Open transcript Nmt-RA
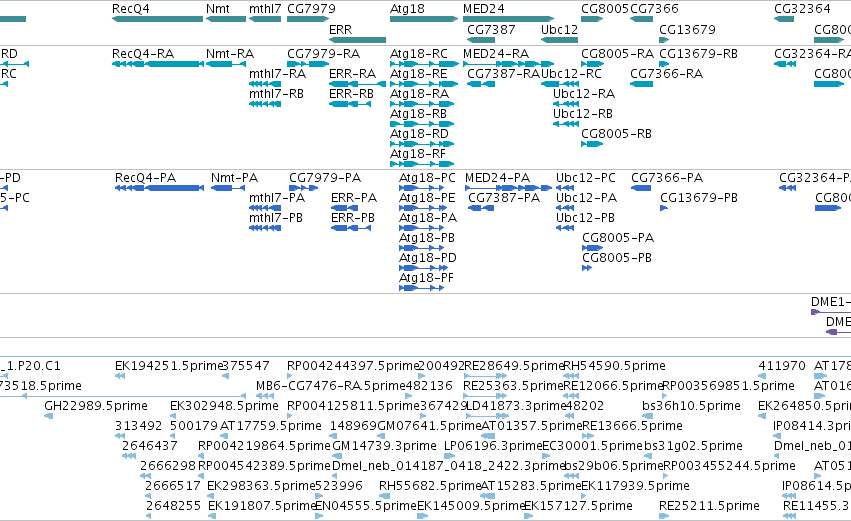The width and height of the screenshot is (851, 521). (226, 64)
